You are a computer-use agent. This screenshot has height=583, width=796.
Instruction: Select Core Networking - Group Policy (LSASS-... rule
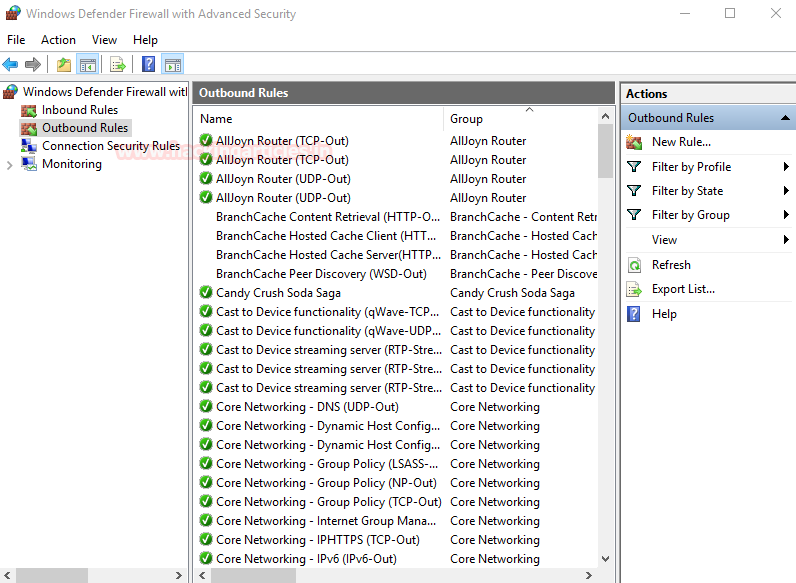327,464
